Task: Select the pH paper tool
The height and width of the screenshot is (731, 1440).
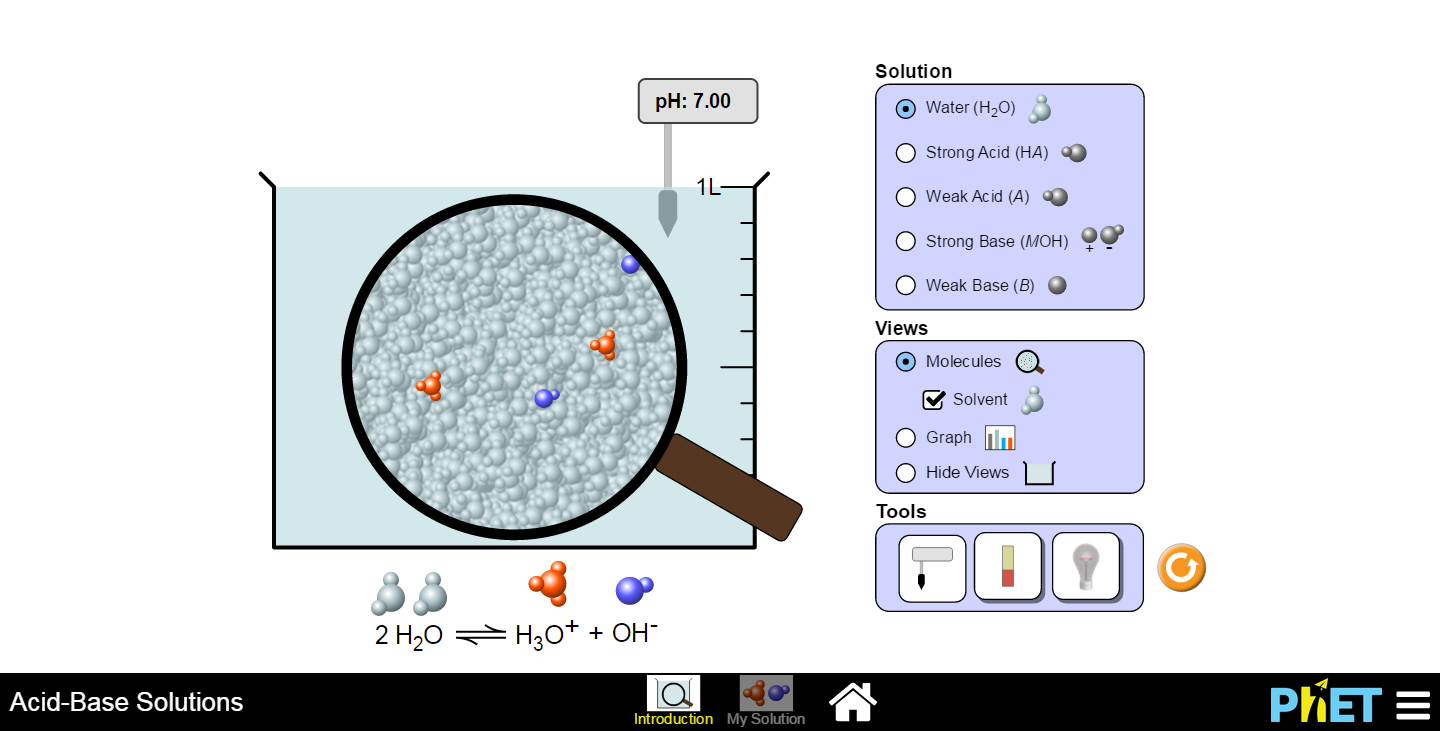Action: coord(1008,567)
